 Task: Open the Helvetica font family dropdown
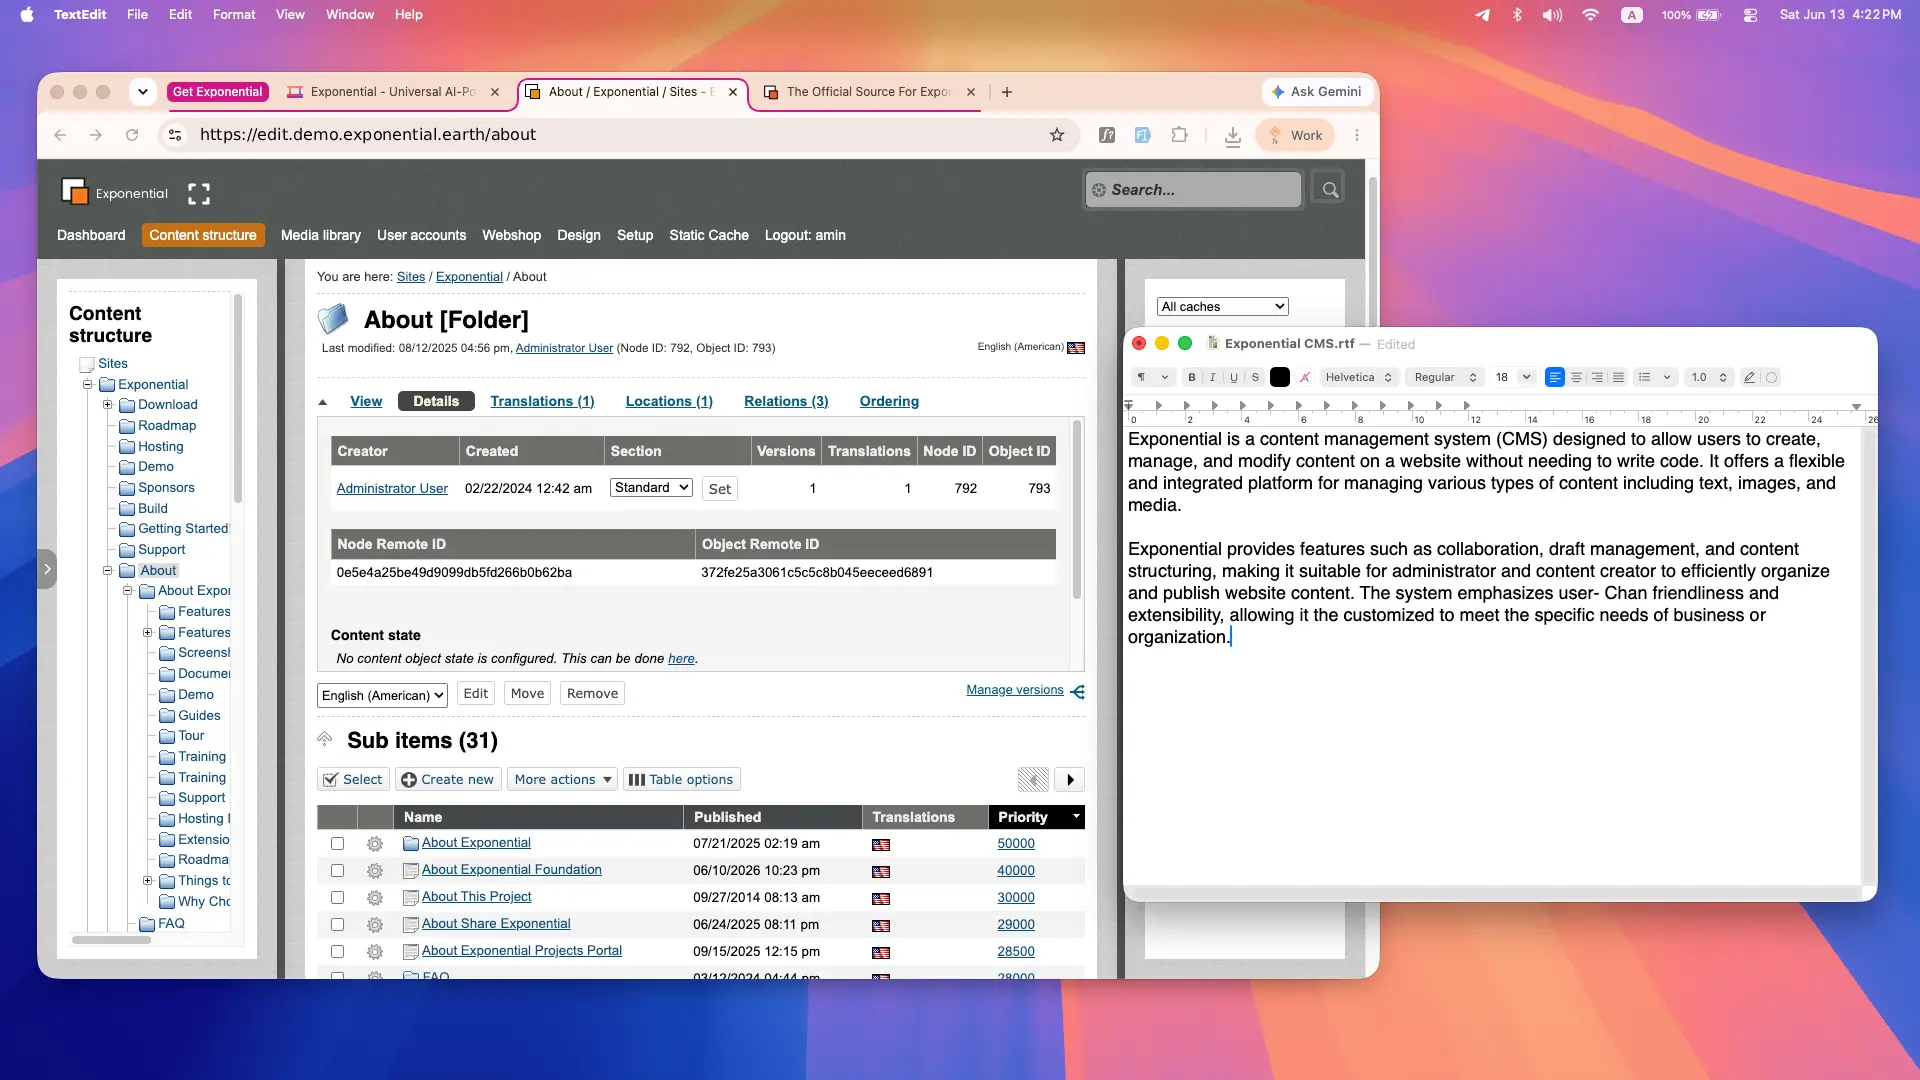point(1358,377)
